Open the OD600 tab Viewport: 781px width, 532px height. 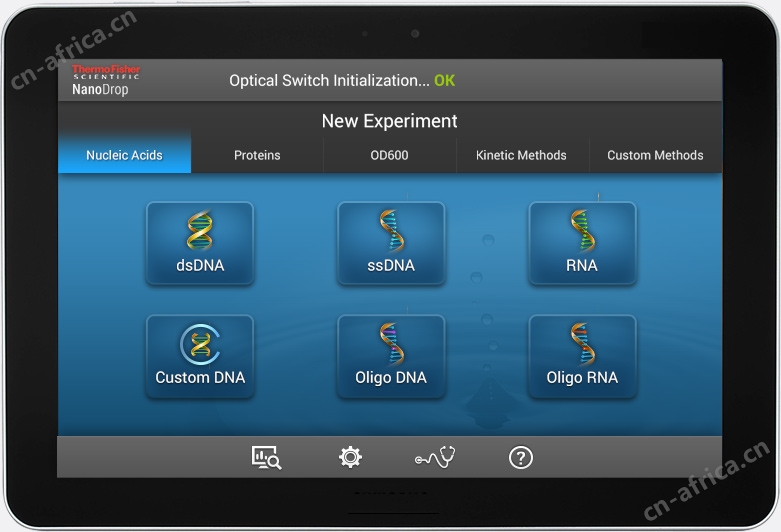pos(390,155)
